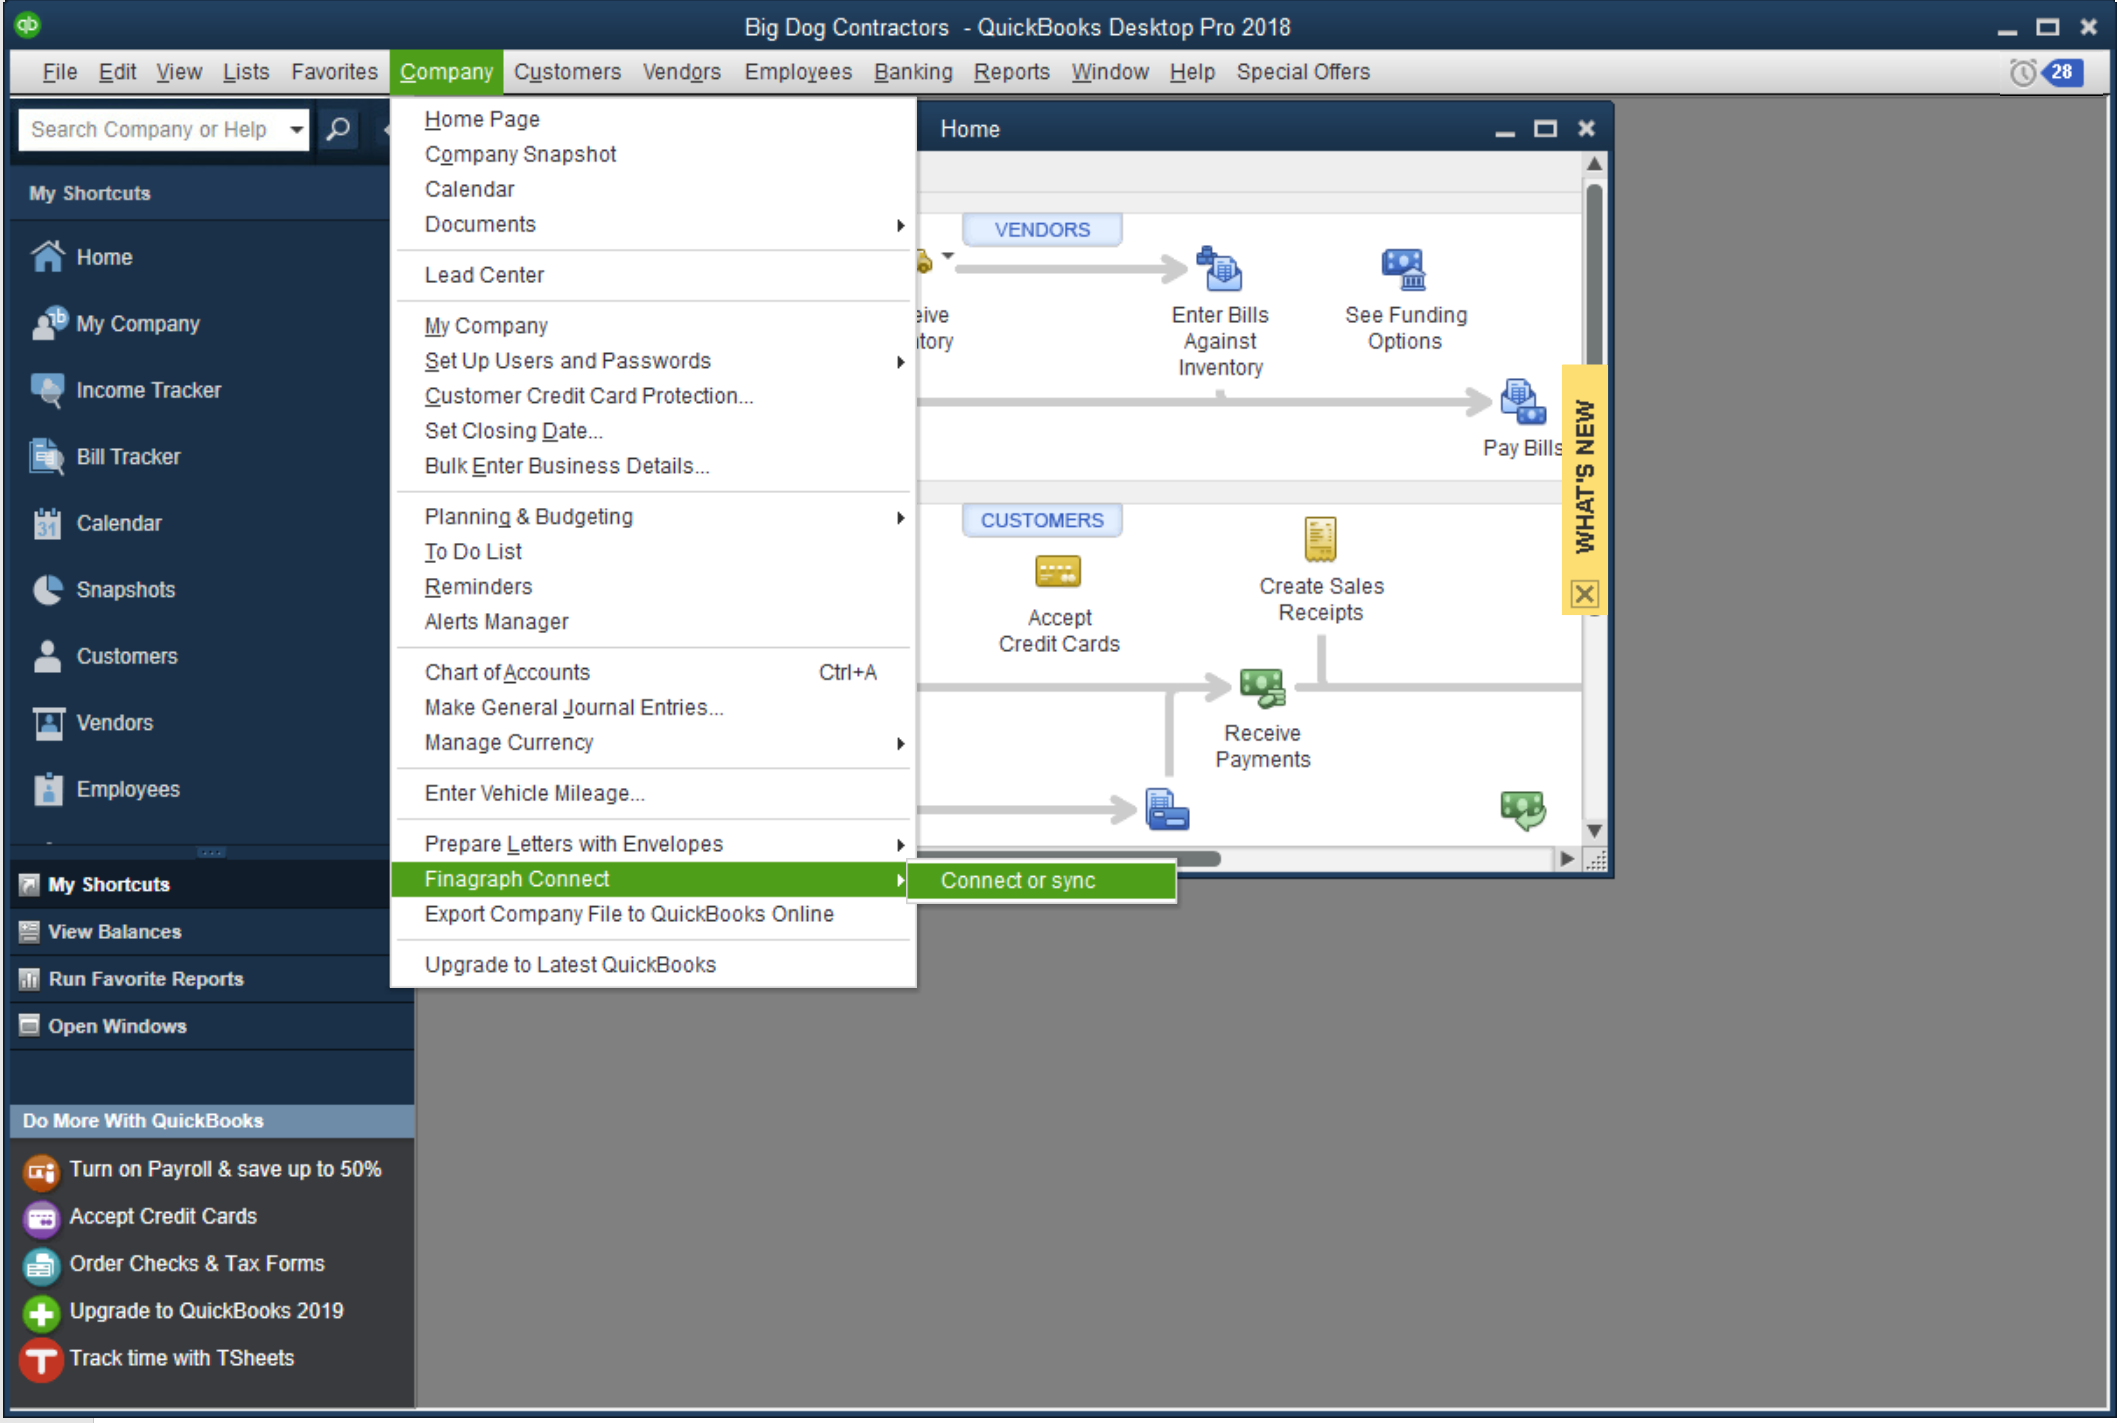This screenshot has height=1423, width=2121.
Task: Click scroll down arrow in Home window
Action: point(1594,830)
